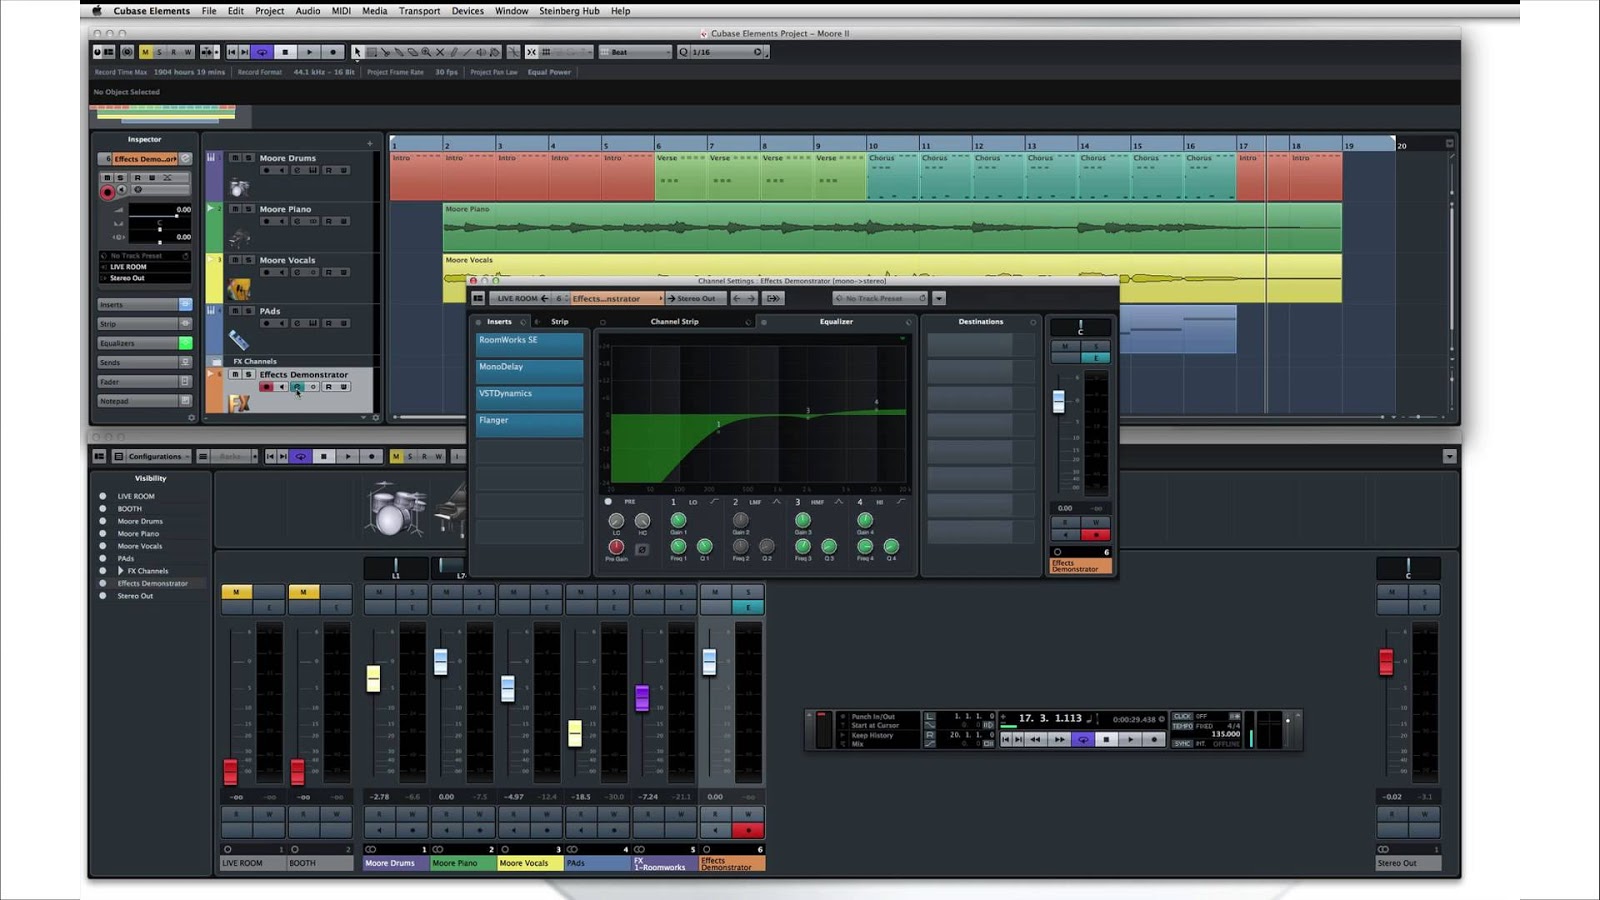Click bar 10 on the timeline ruler
This screenshot has height=900, width=1600.
(873, 145)
